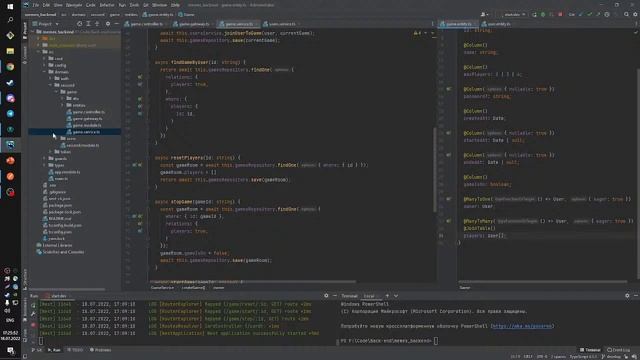The image size is (640, 360).
Task: Select game.entity.ts tab in right editor
Action: click(458, 24)
